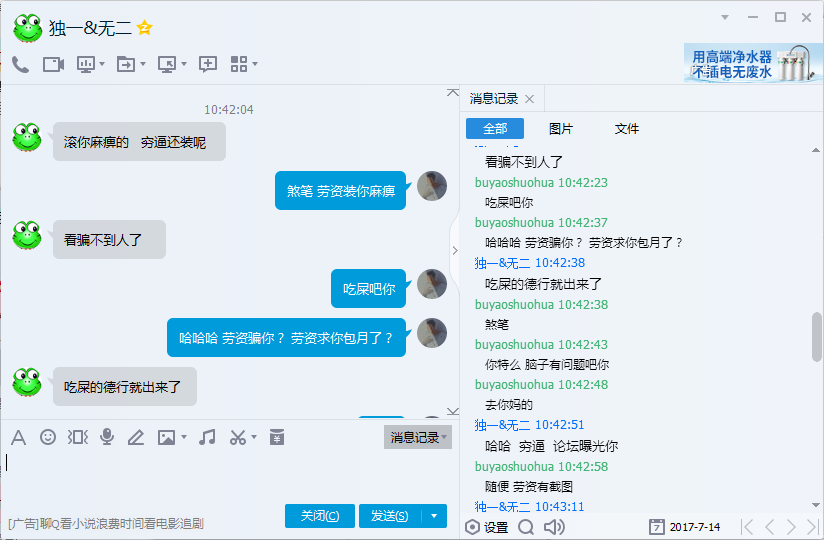Click the 发送(S) button
The width and height of the screenshot is (824, 540).
click(390, 516)
